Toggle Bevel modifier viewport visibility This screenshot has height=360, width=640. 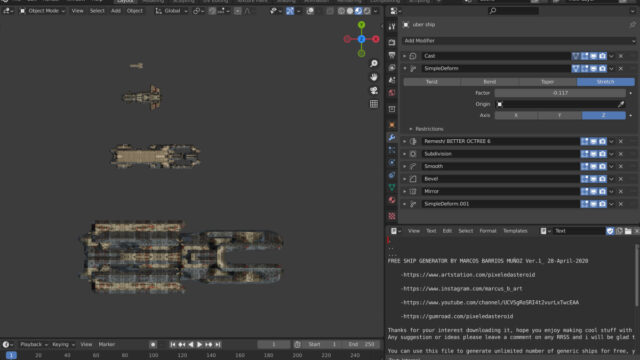(593, 179)
